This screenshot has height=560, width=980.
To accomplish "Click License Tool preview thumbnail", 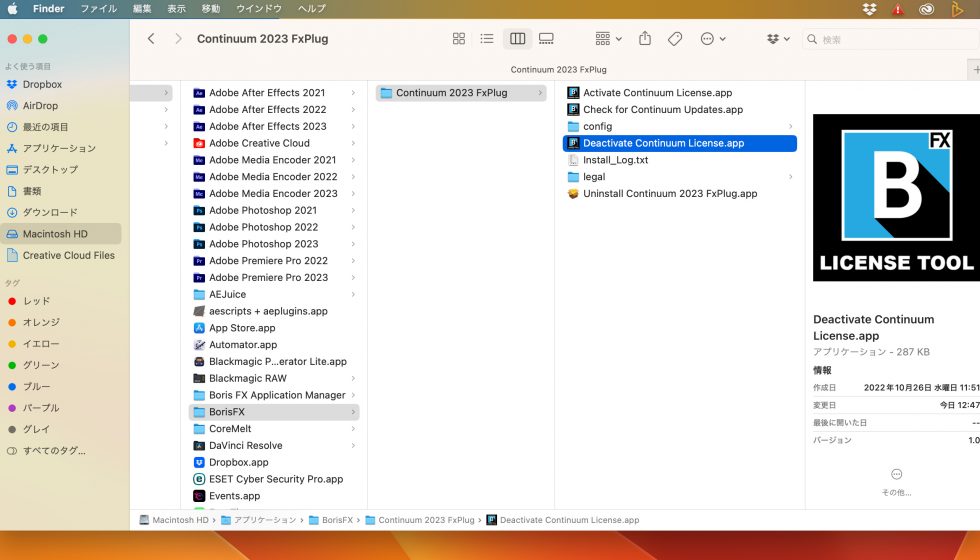I will [896, 198].
